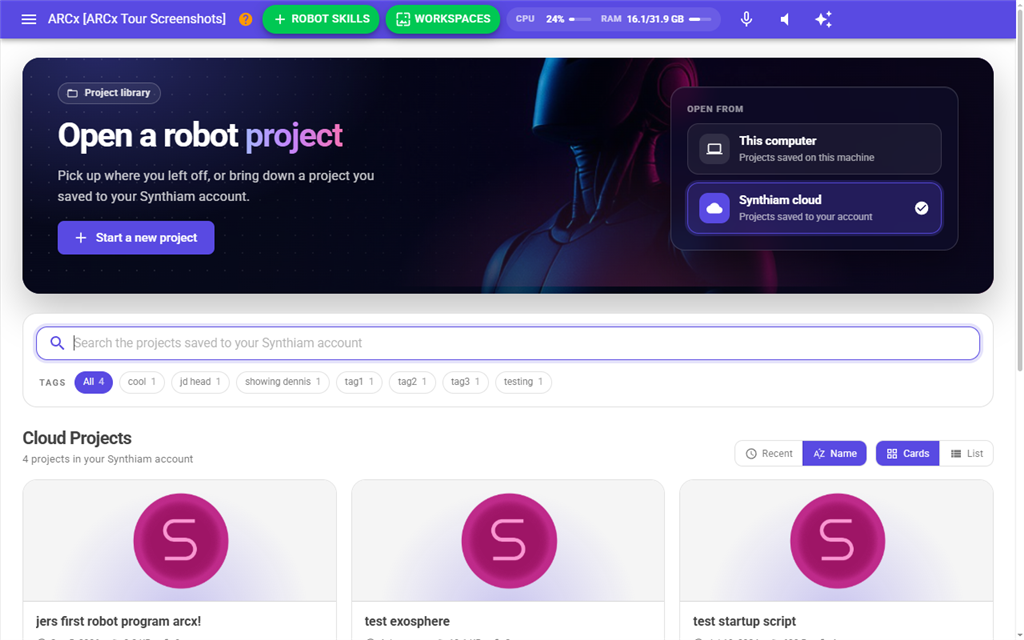Sort projects by Name

(x=835, y=453)
